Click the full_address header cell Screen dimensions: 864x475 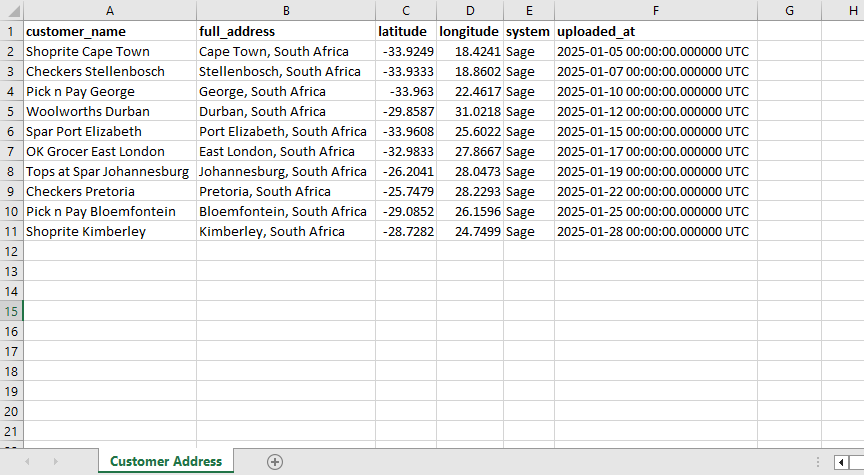coord(286,31)
